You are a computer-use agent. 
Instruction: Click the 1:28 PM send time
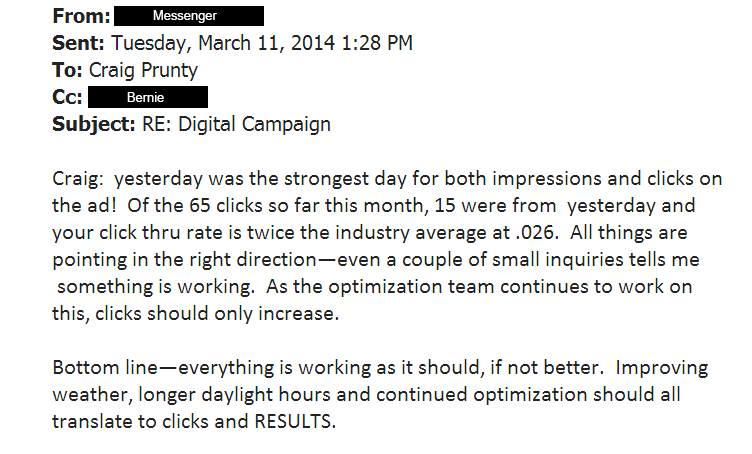click(x=377, y=43)
